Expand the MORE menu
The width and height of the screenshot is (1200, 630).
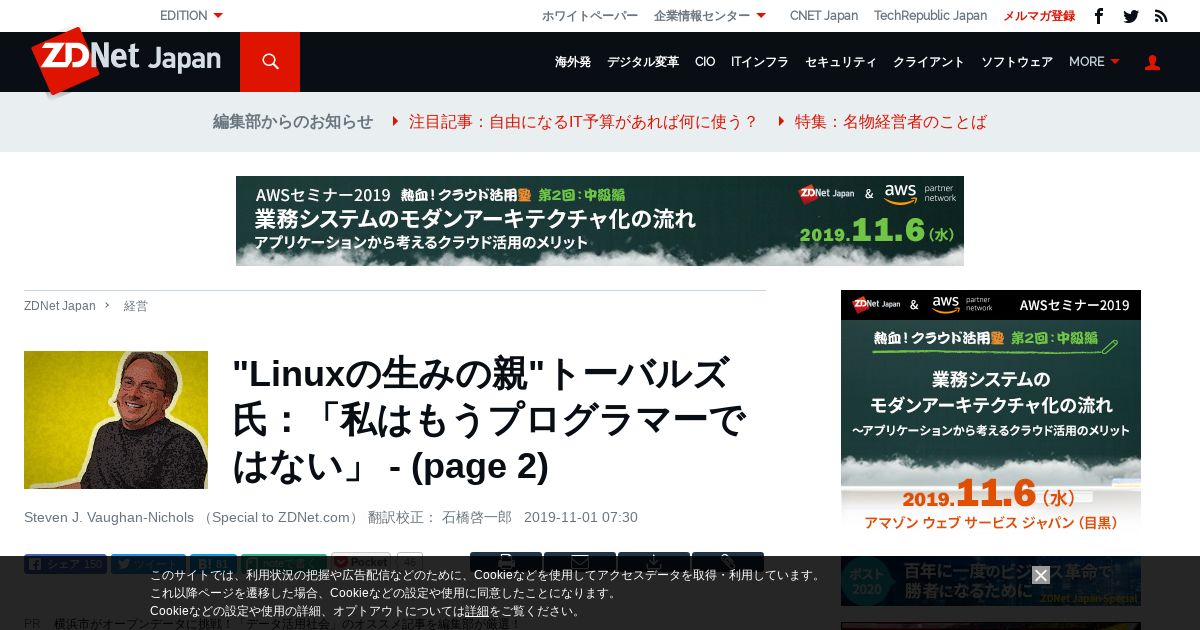pos(1094,62)
